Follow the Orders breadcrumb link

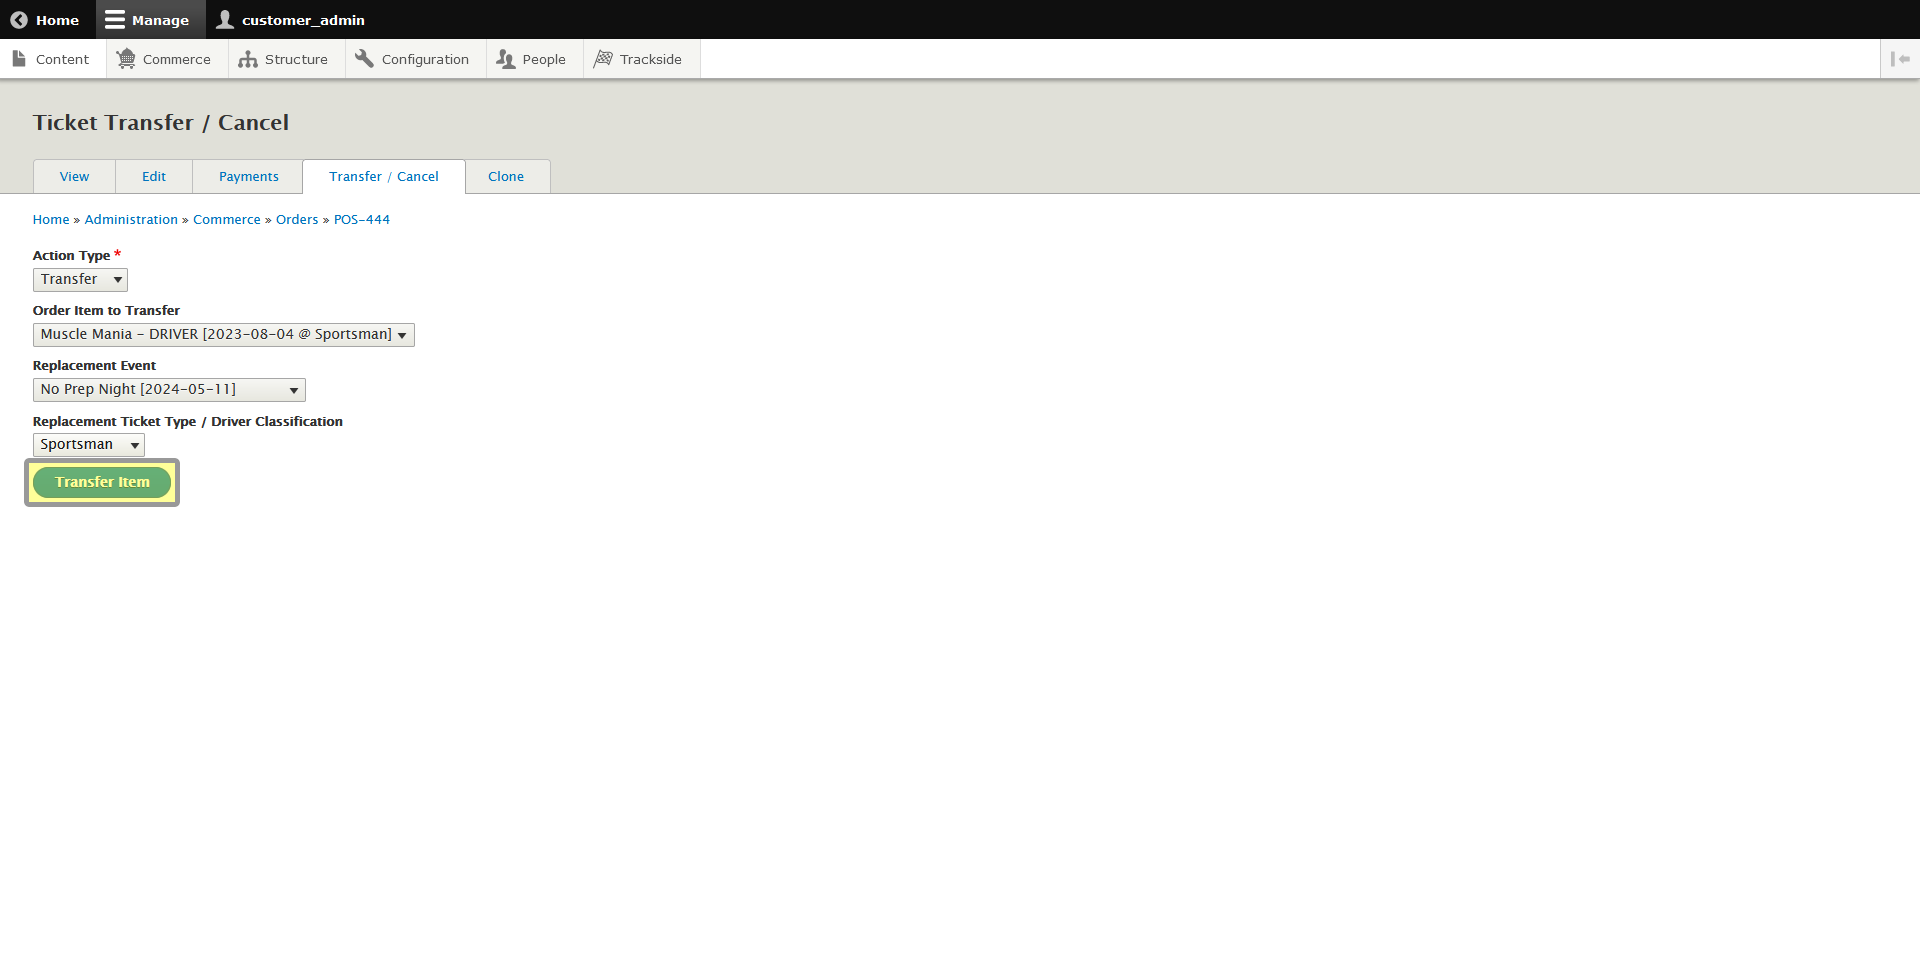click(297, 219)
